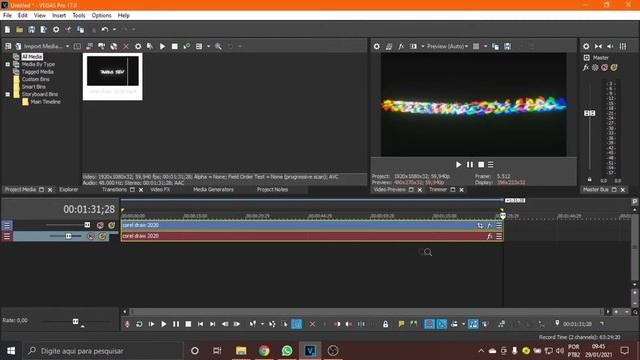This screenshot has height=360, width=640.
Task: Switch to the Explorer tab
Action: click(69, 190)
